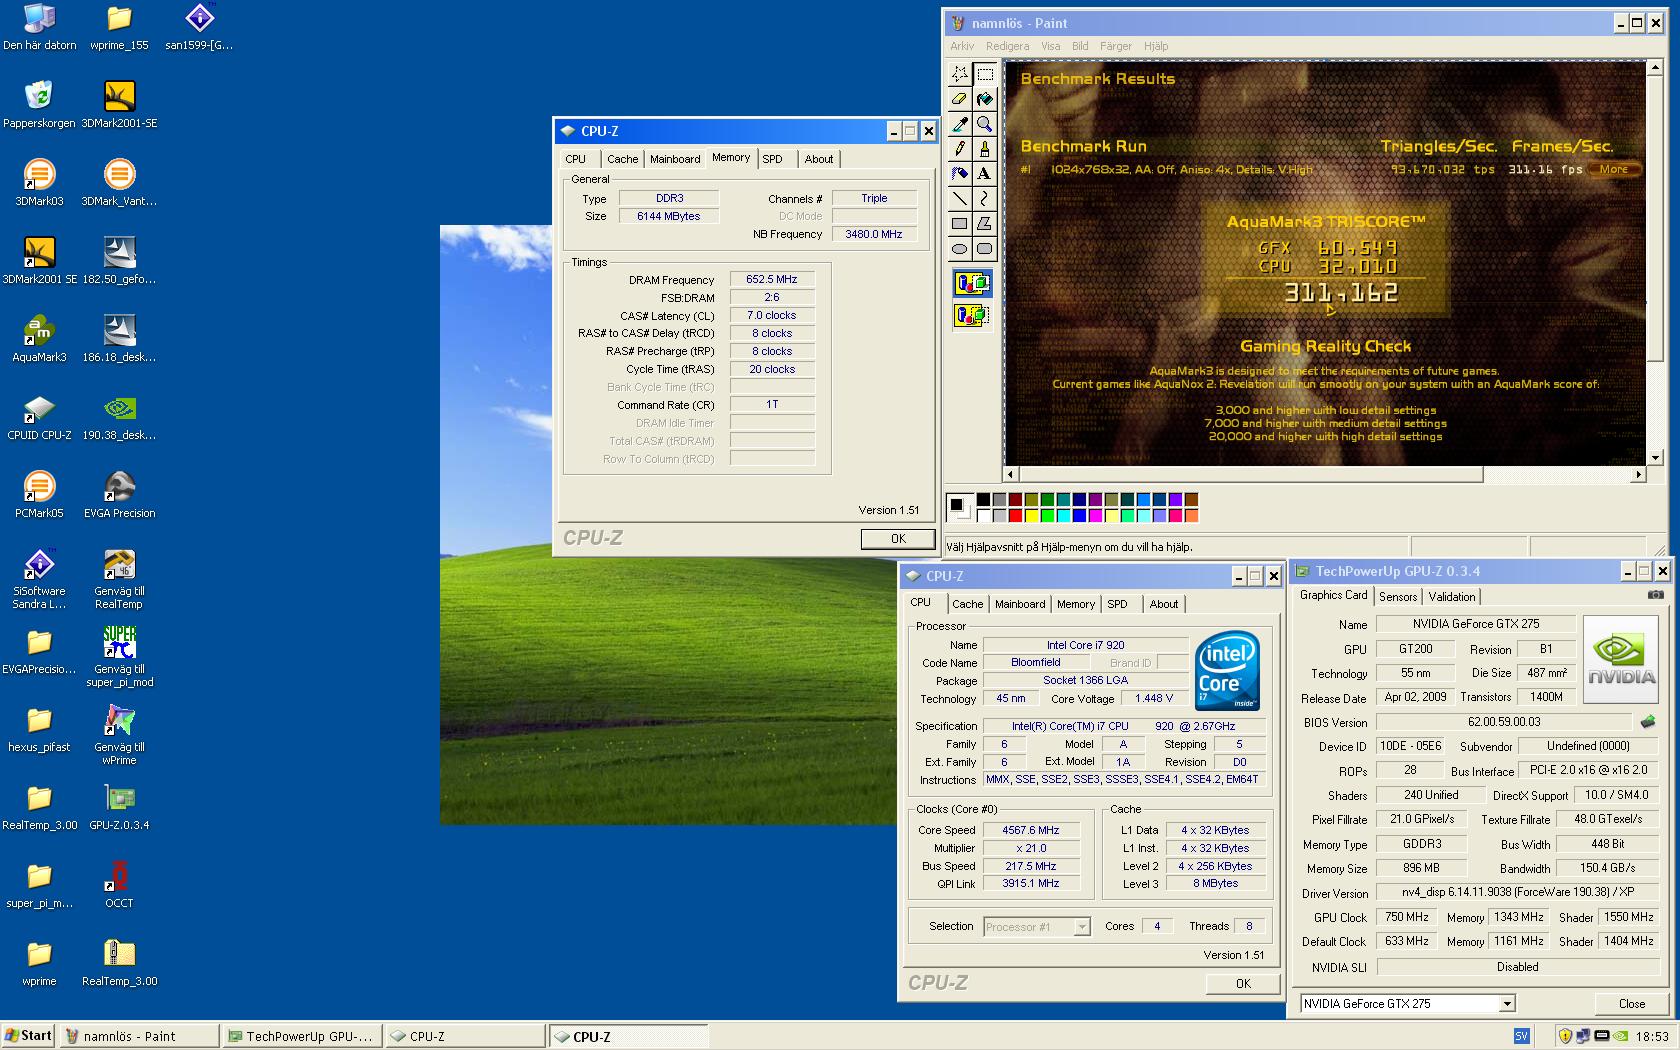The height and width of the screenshot is (1050, 1680).
Task: Click the Close button in GPU-Z
Action: 1631,1004
